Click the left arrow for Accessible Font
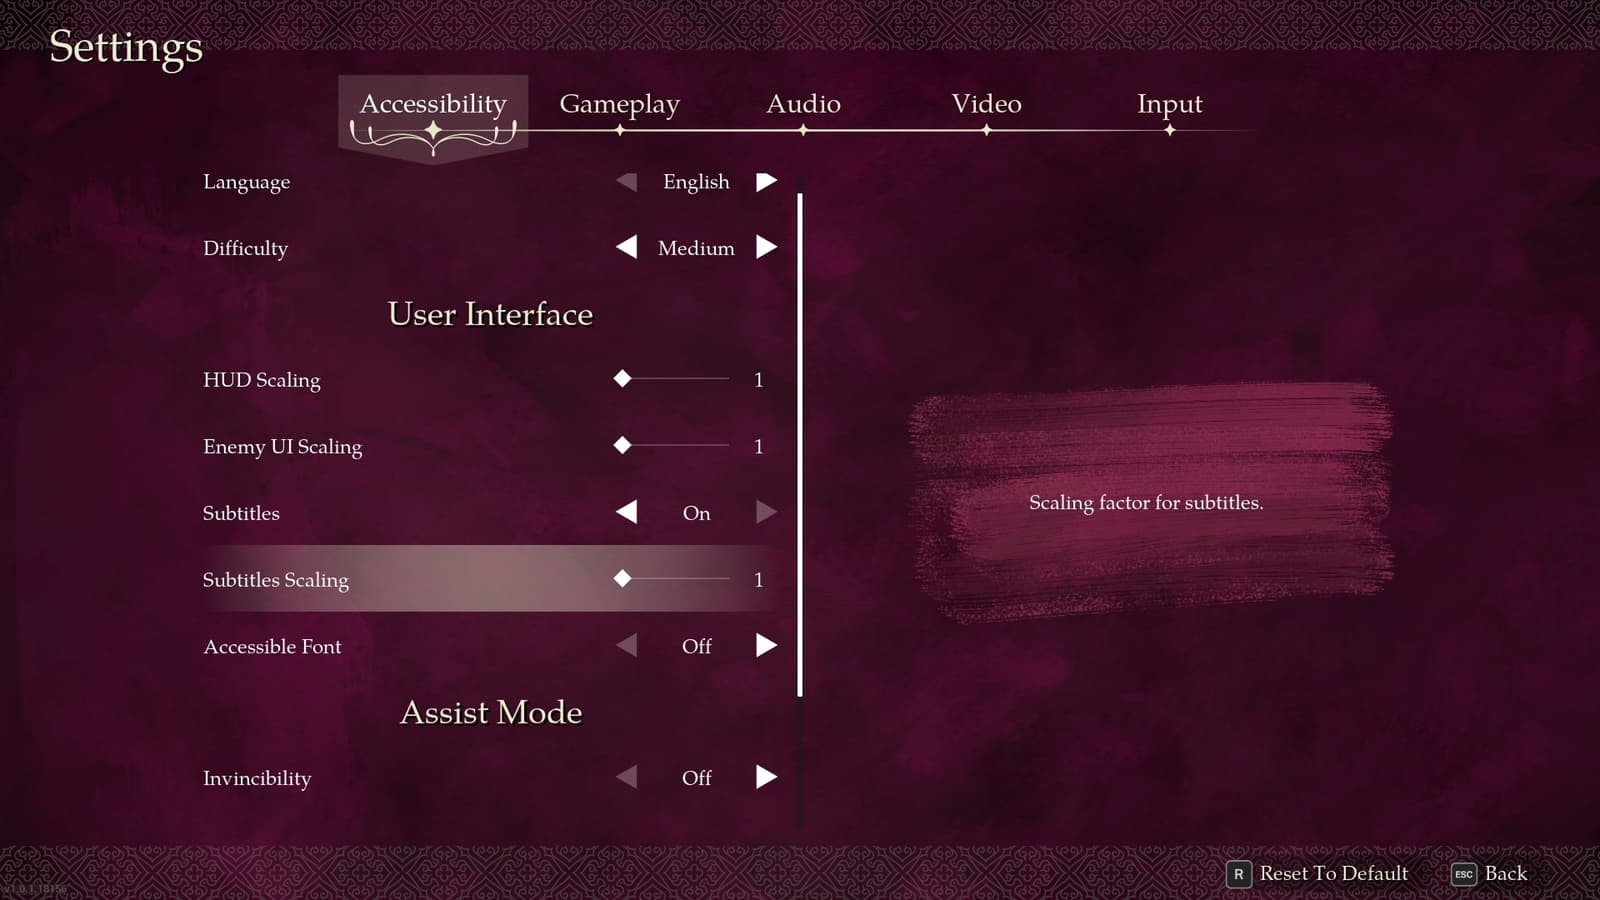The image size is (1600, 900). pos(627,645)
